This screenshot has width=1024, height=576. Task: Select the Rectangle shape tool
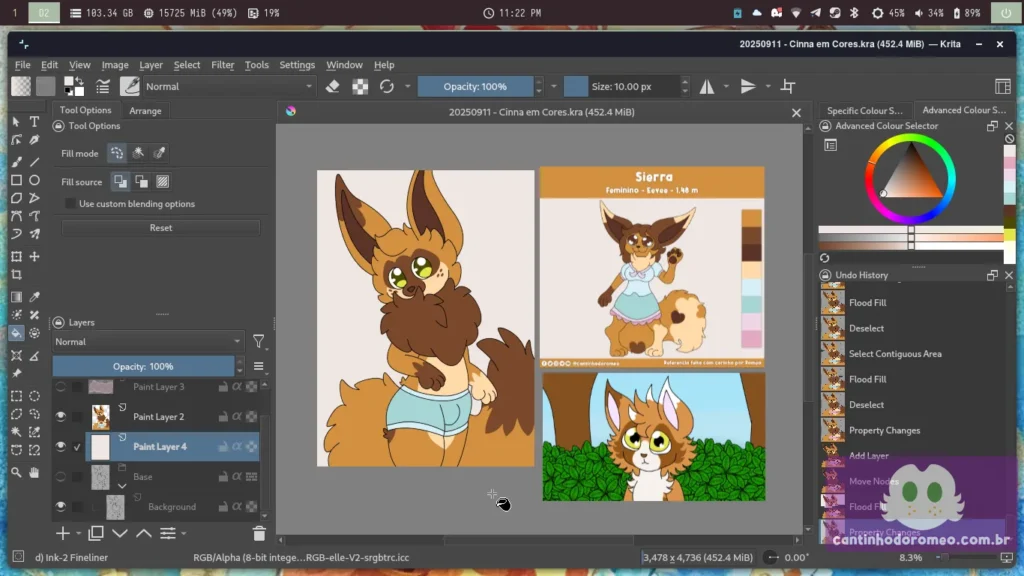[16, 180]
